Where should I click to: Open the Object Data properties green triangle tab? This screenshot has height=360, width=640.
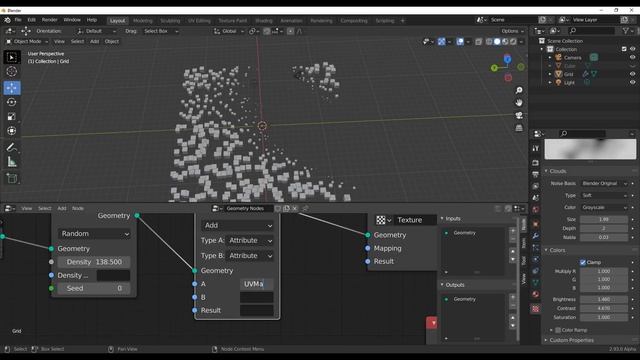536,282
